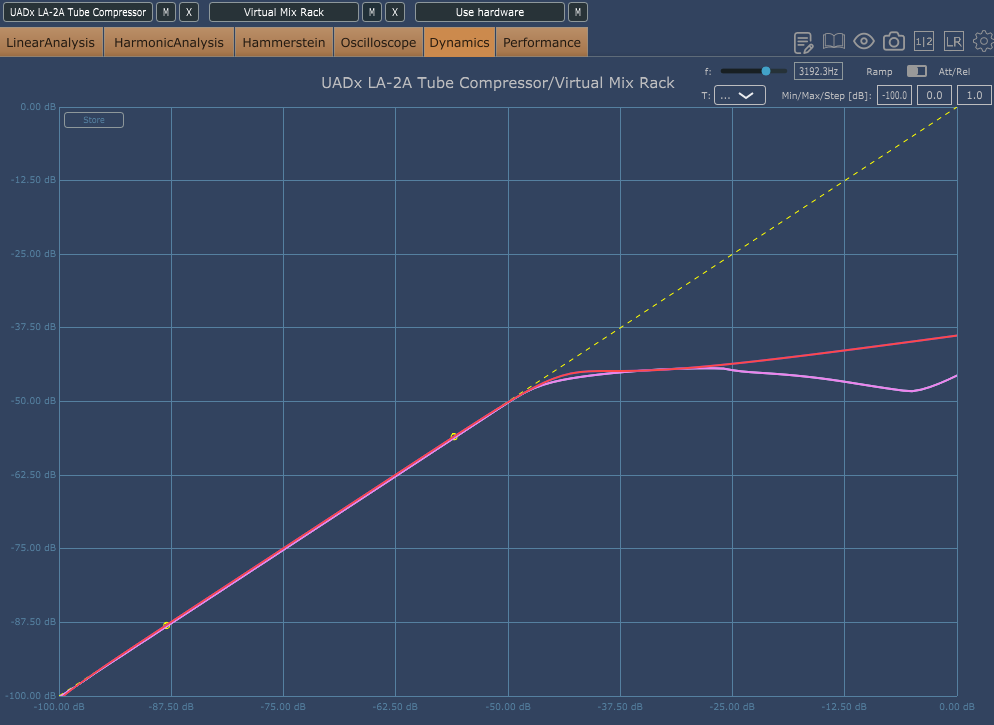Switch channel mode via the LR icon
The width and height of the screenshot is (994, 725).
[953, 42]
